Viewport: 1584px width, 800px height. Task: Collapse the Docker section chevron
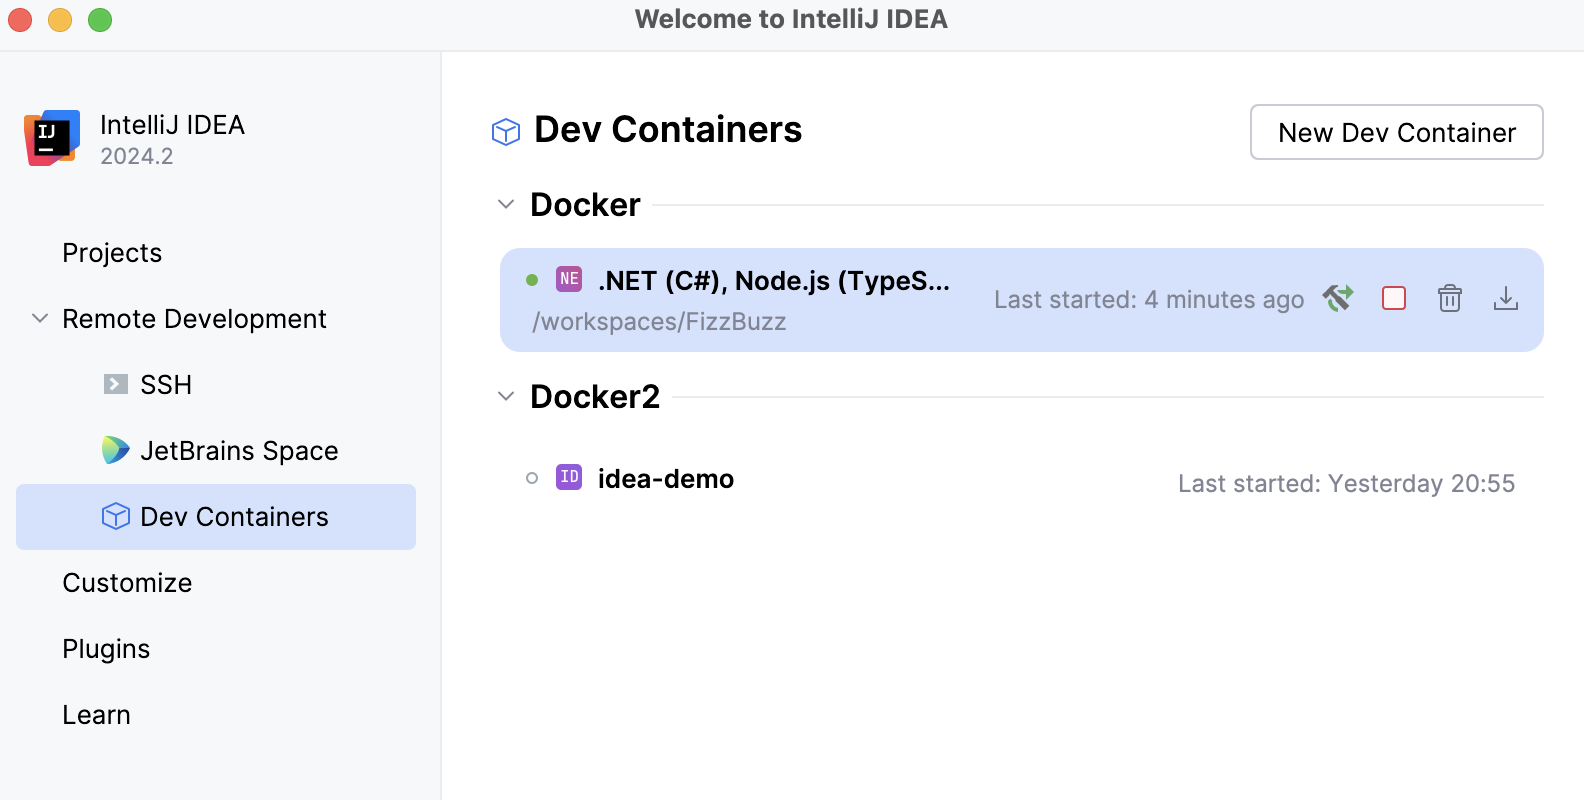pyautogui.click(x=506, y=205)
